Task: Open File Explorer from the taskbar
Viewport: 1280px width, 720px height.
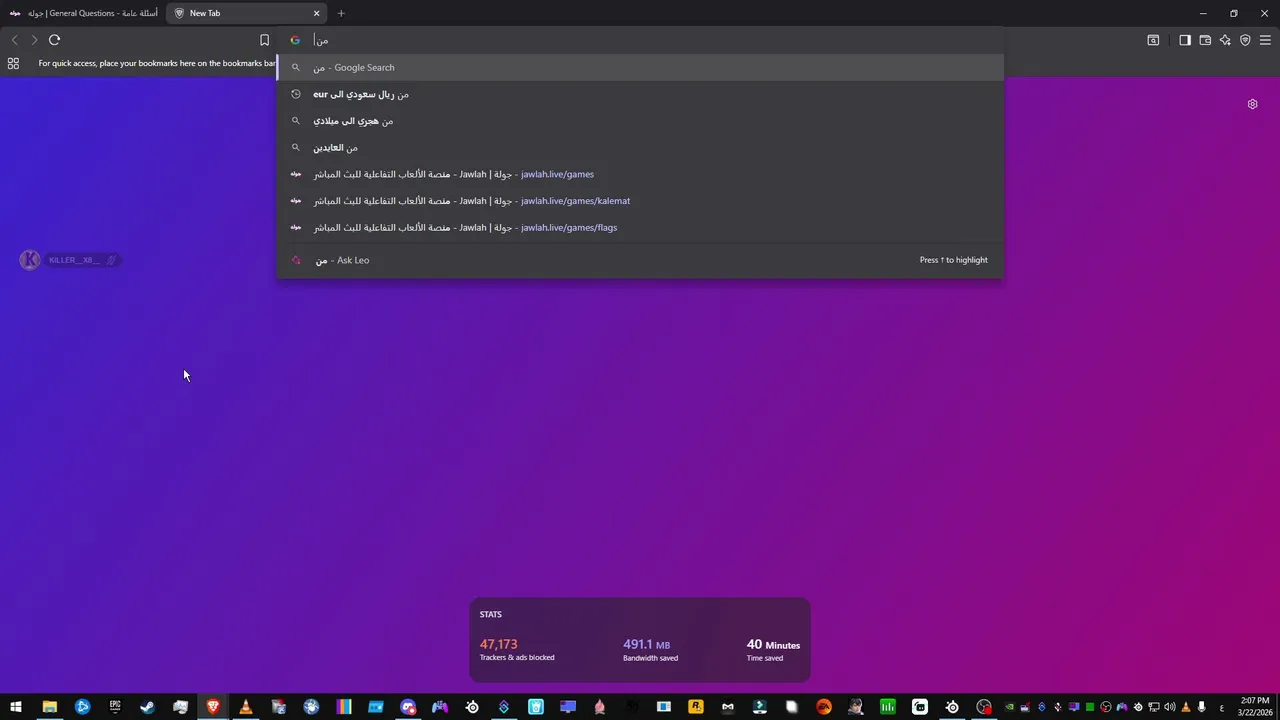Action: pos(49,707)
